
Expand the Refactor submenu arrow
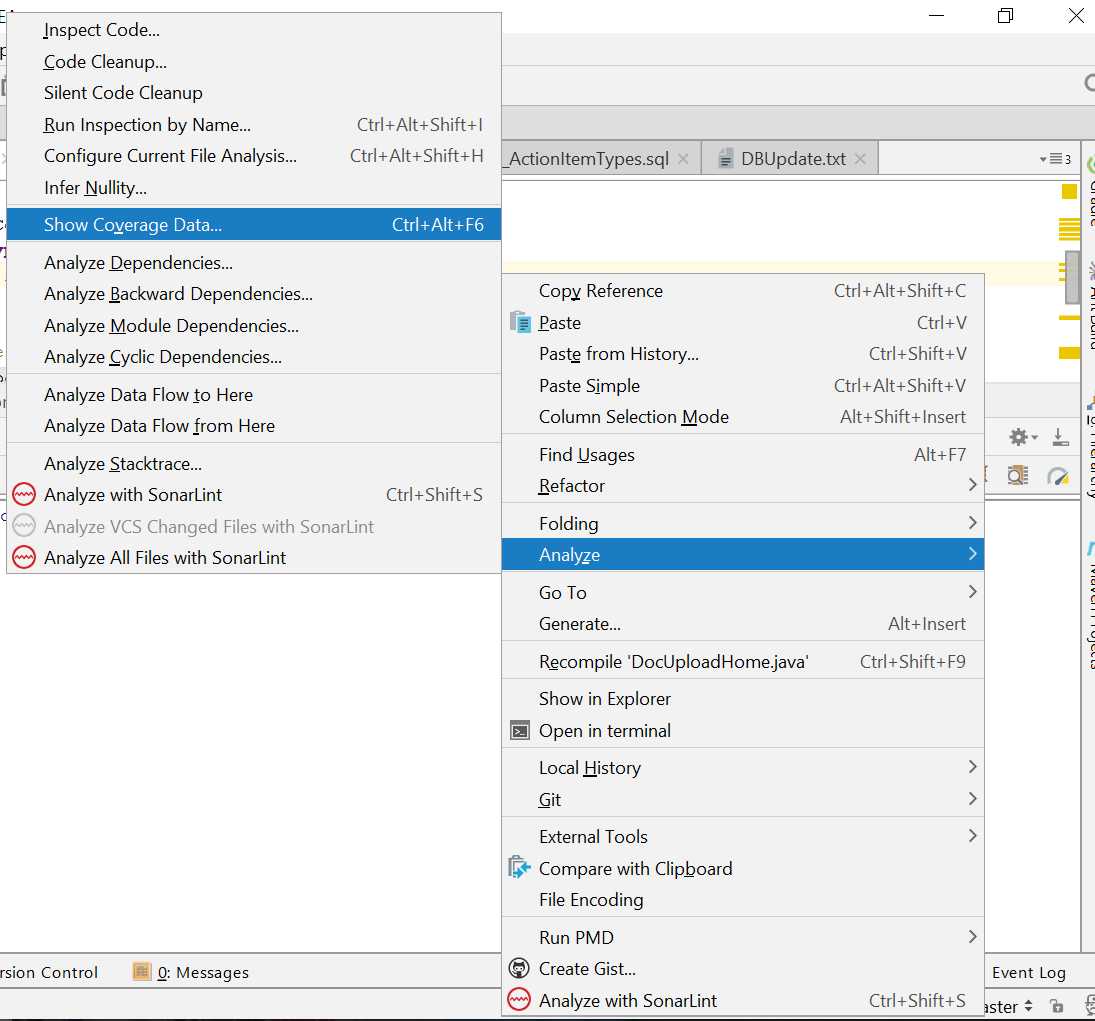[x=972, y=485]
